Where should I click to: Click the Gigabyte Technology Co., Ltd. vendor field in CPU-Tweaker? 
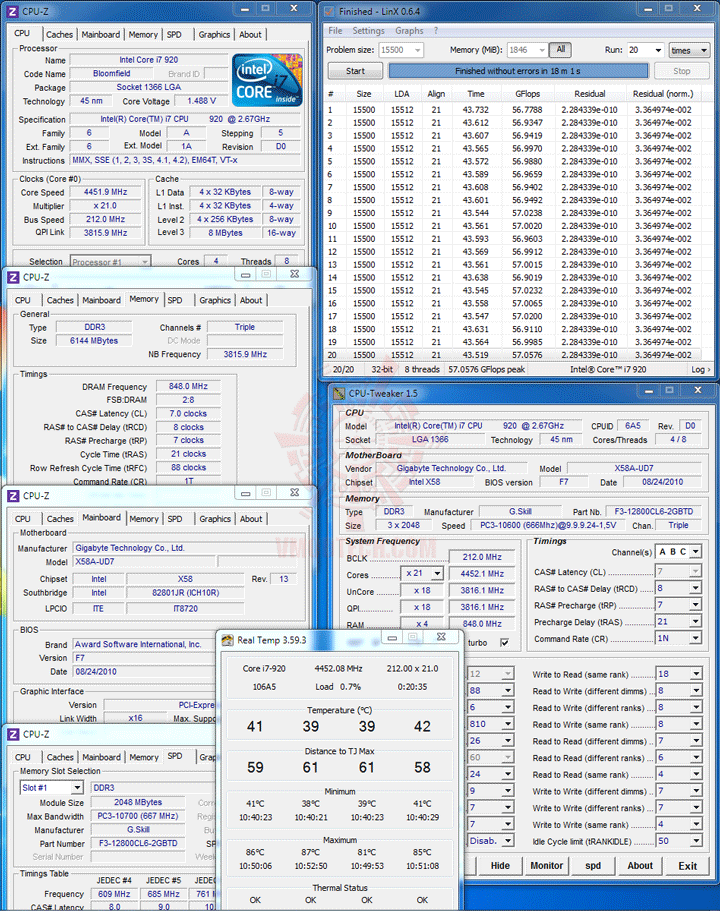pyautogui.click(x=451, y=468)
